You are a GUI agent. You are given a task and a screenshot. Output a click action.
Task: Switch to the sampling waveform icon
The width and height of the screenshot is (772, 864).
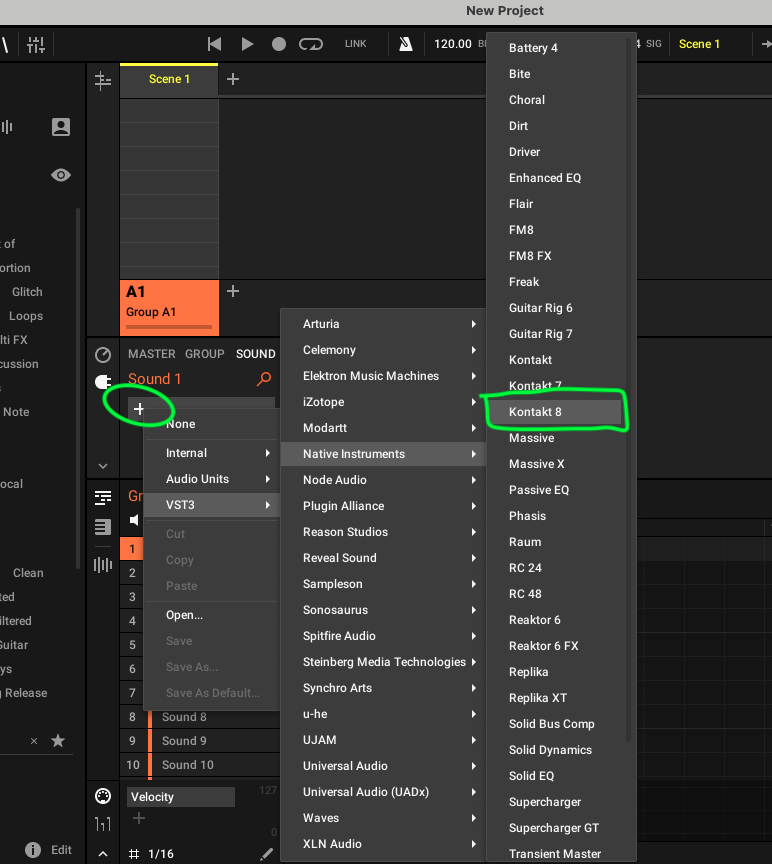(x=103, y=565)
